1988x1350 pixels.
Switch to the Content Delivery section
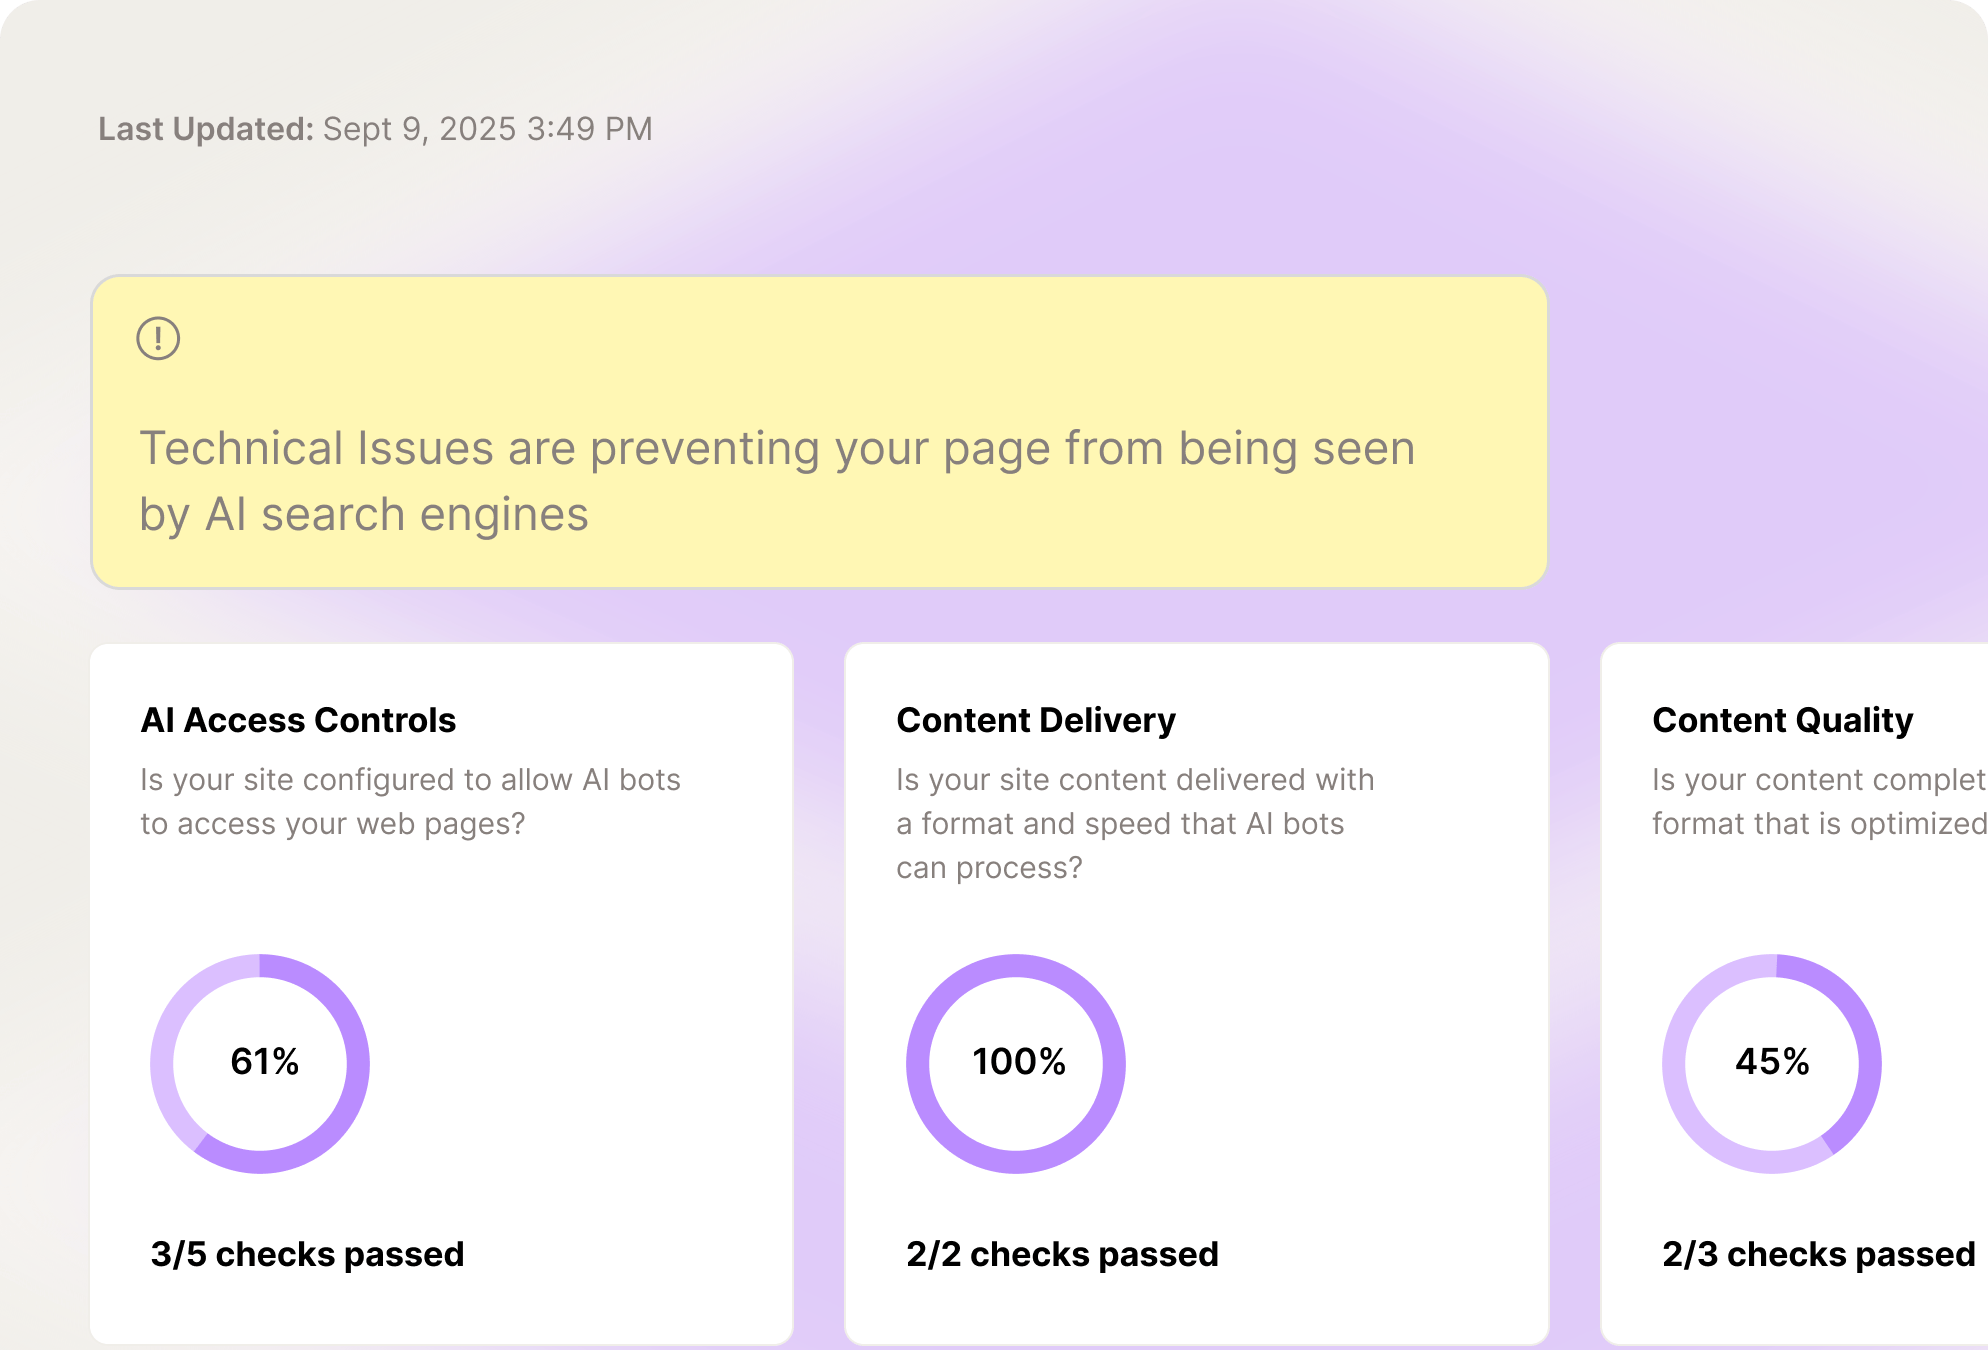click(1036, 720)
